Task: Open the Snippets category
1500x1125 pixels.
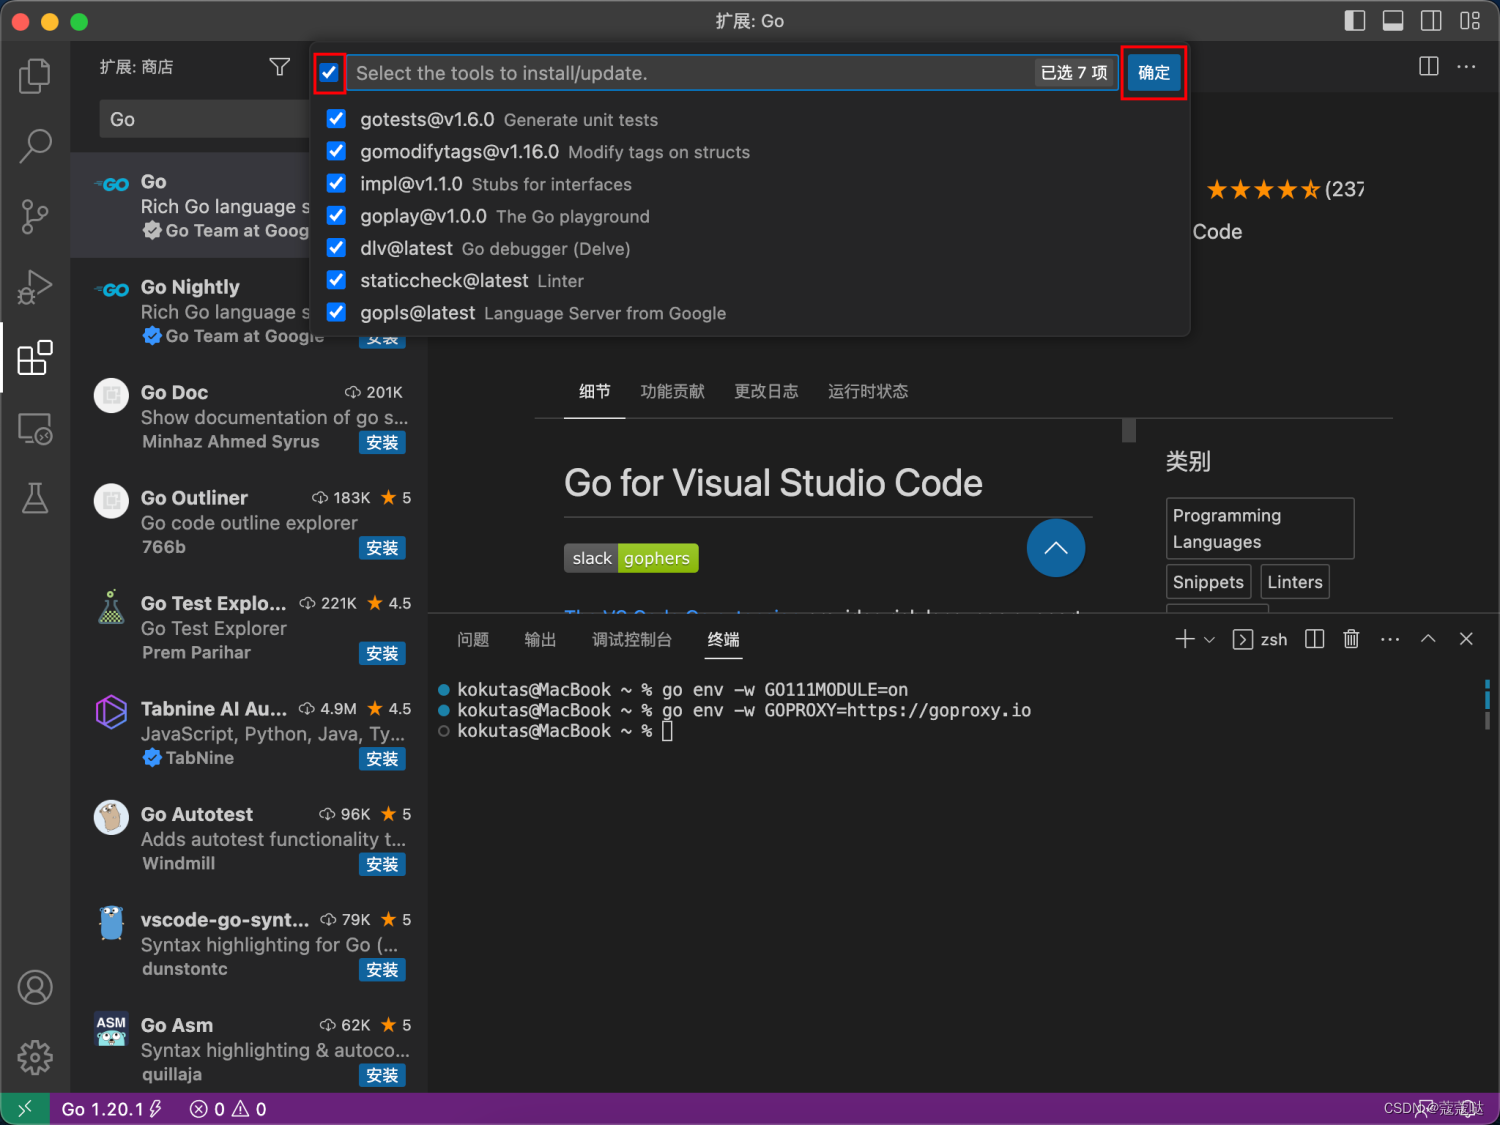Action: [x=1208, y=582]
